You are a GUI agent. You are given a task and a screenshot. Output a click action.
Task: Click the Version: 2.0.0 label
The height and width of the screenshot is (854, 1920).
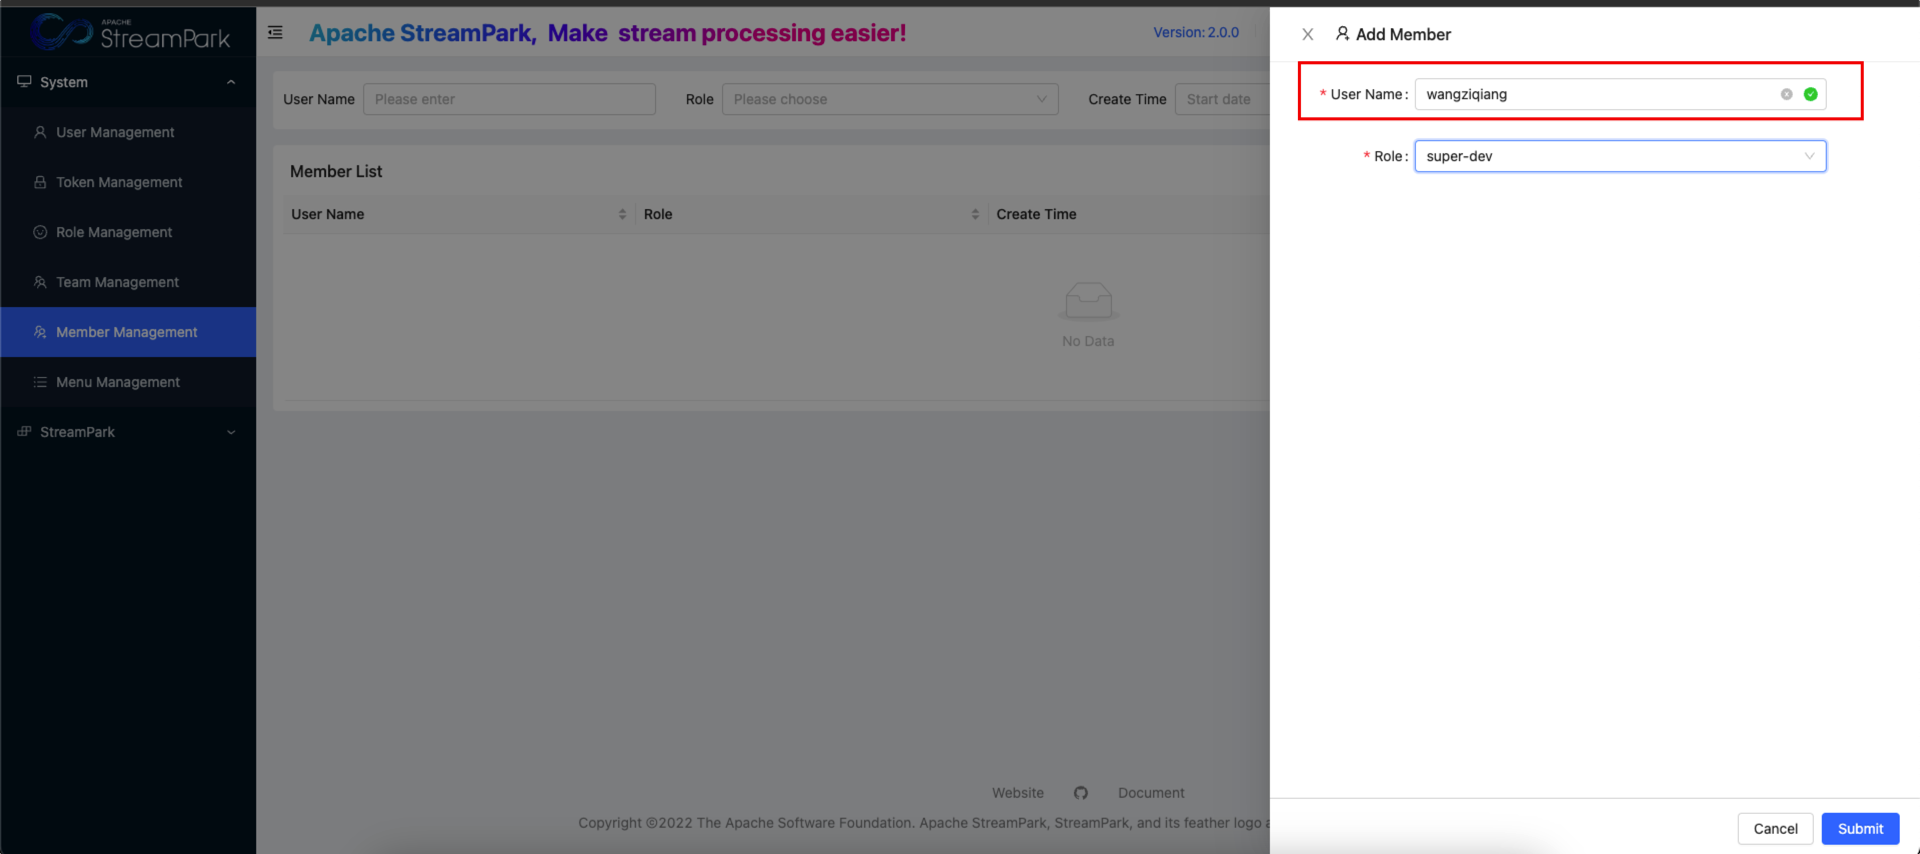click(x=1196, y=32)
